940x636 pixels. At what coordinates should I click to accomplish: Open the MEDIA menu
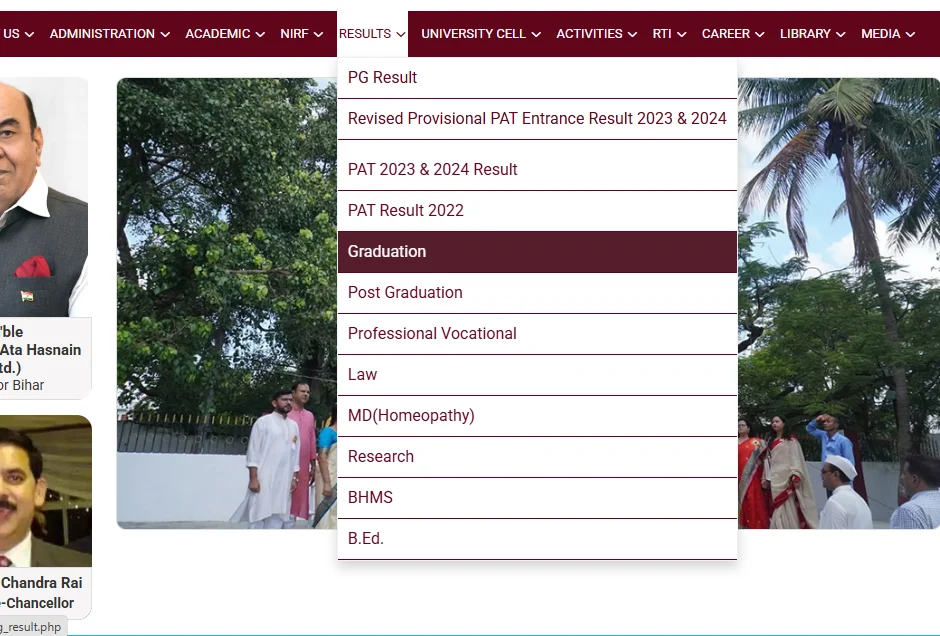[x=888, y=34]
